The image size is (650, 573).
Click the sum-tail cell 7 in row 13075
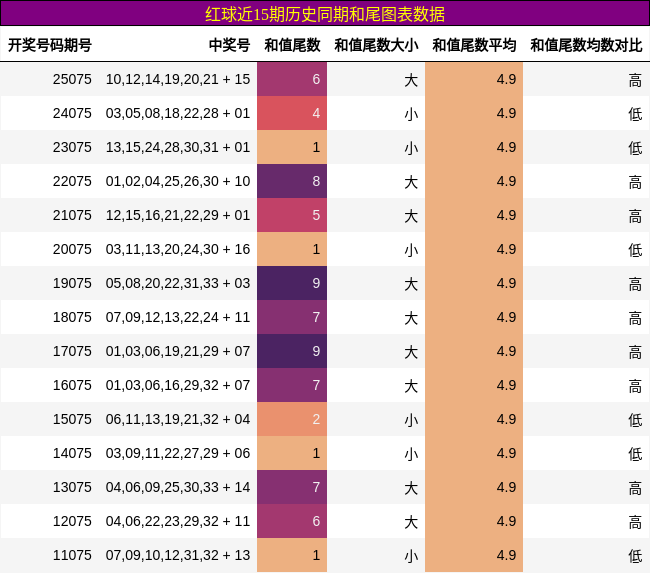292,487
